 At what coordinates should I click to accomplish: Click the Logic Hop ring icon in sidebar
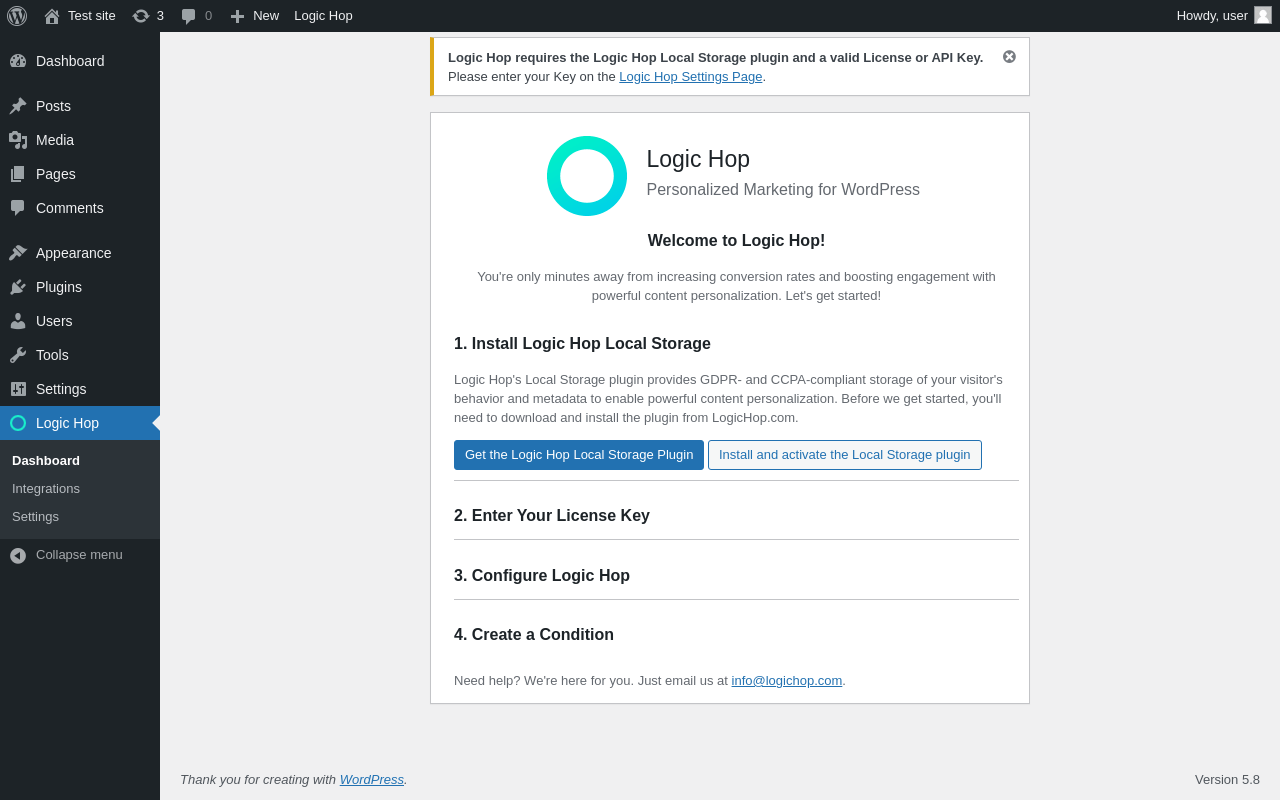click(x=18, y=423)
